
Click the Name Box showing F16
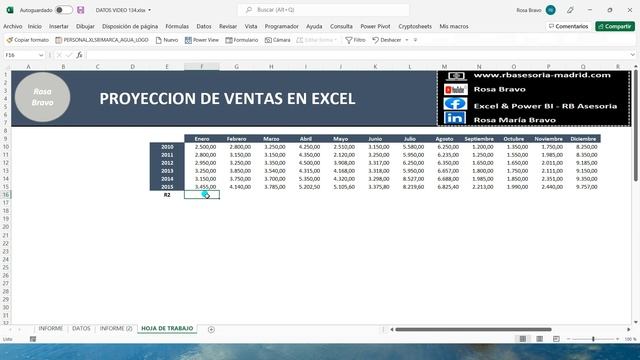point(21,55)
